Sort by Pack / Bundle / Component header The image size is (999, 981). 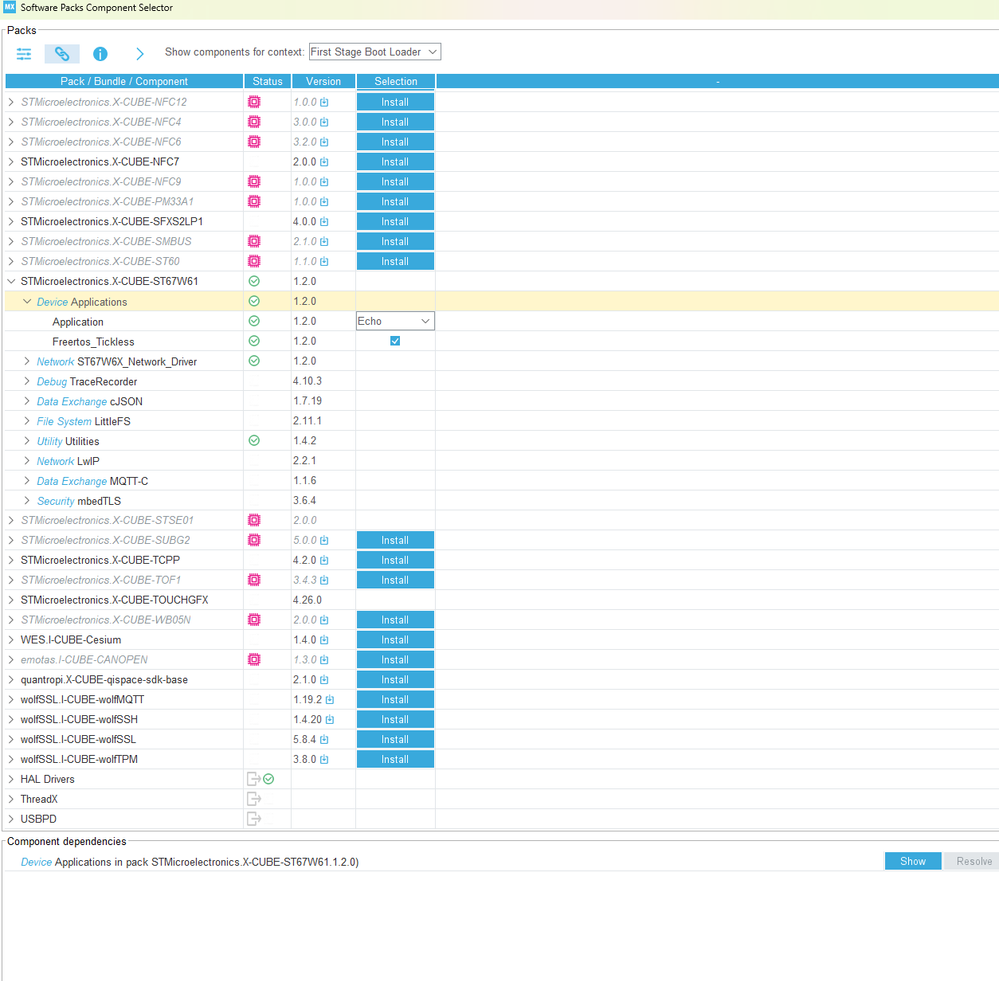point(124,81)
